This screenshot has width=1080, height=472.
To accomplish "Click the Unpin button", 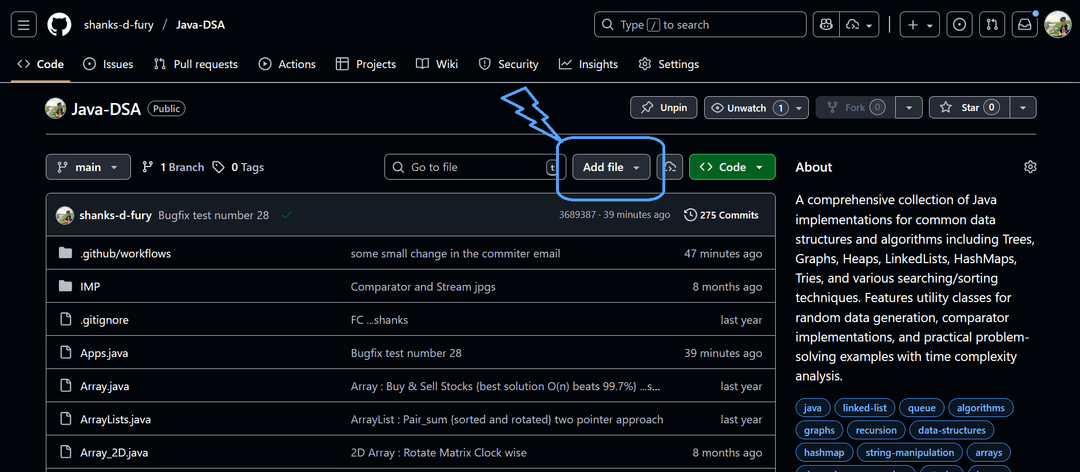I will [663, 107].
